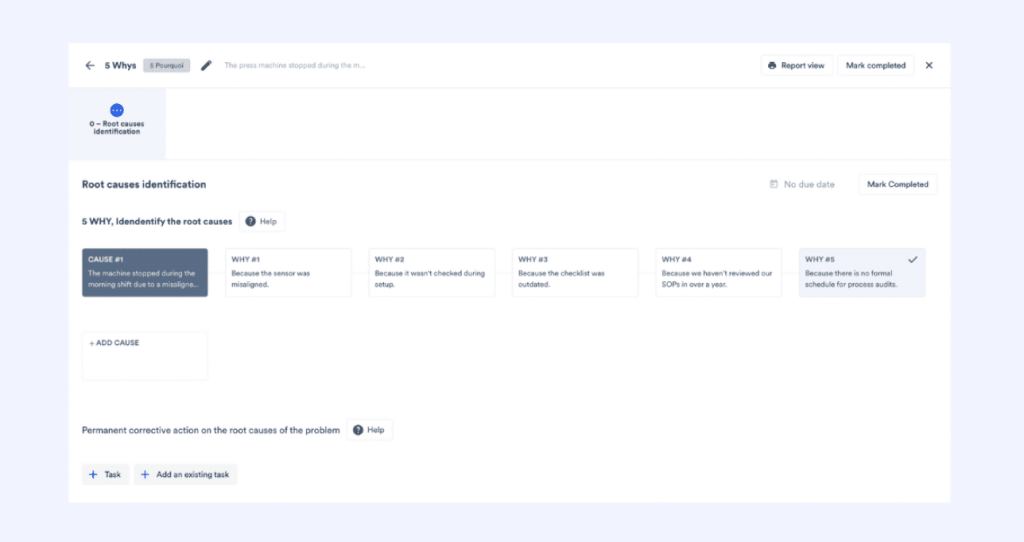Click the printer icon in Report view

tap(771, 66)
